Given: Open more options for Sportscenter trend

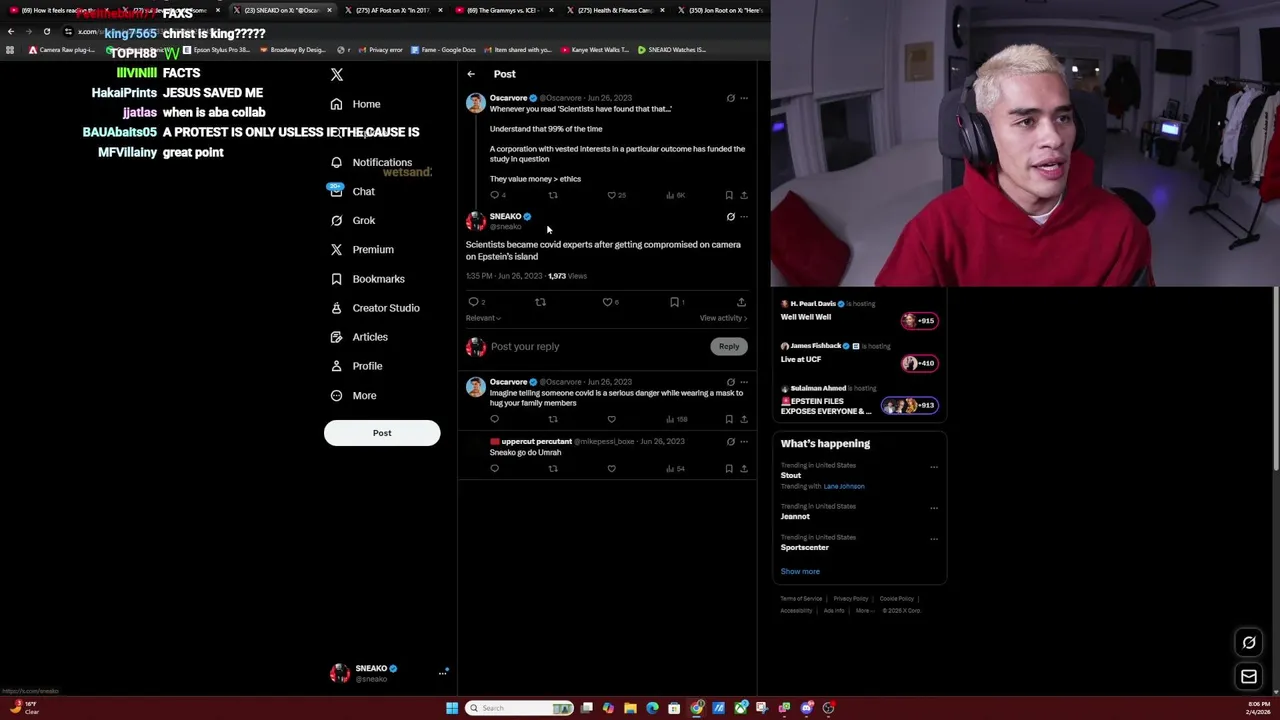Looking at the screenshot, I should point(934,539).
